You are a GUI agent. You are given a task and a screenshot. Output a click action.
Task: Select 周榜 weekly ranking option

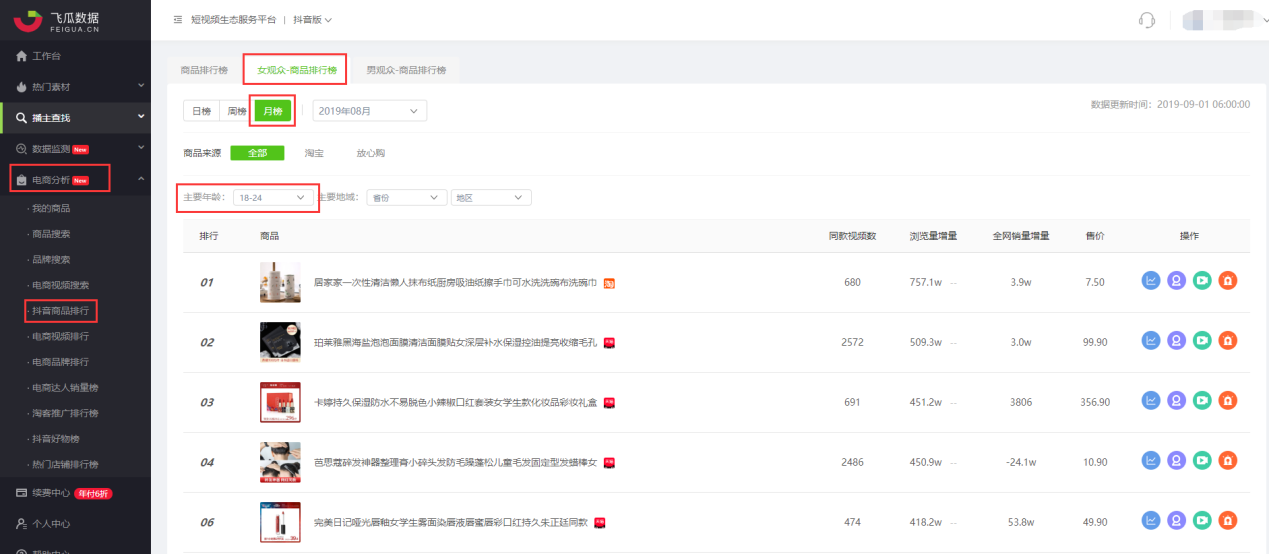point(236,111)
